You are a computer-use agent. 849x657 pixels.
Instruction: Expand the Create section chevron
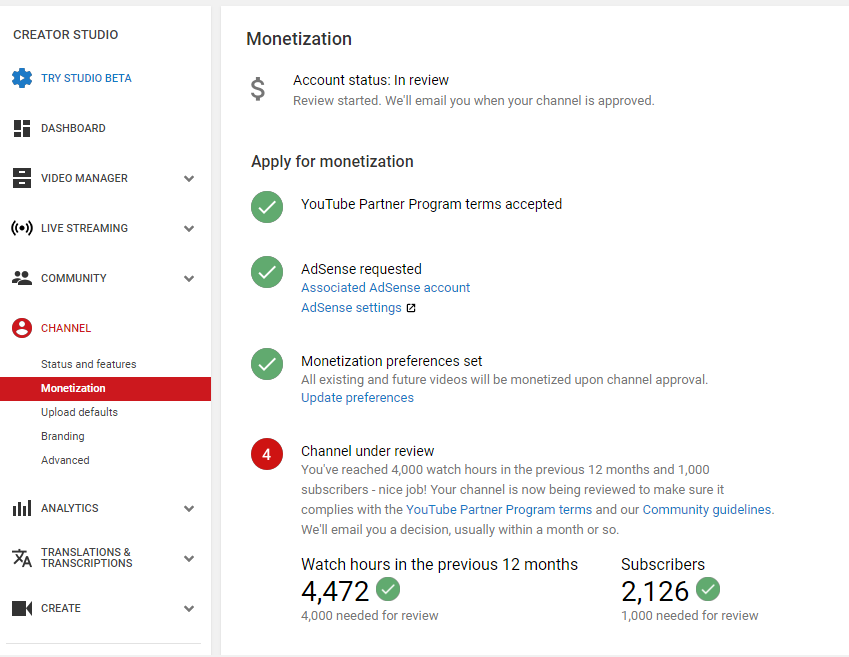click(x=189, y=608)
